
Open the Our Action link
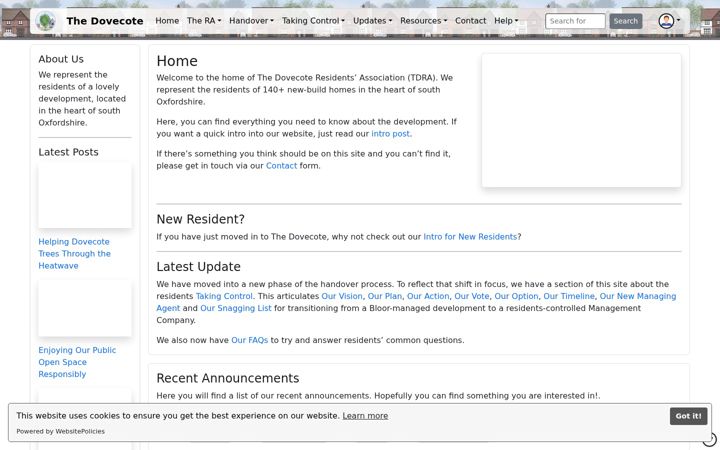428,296
